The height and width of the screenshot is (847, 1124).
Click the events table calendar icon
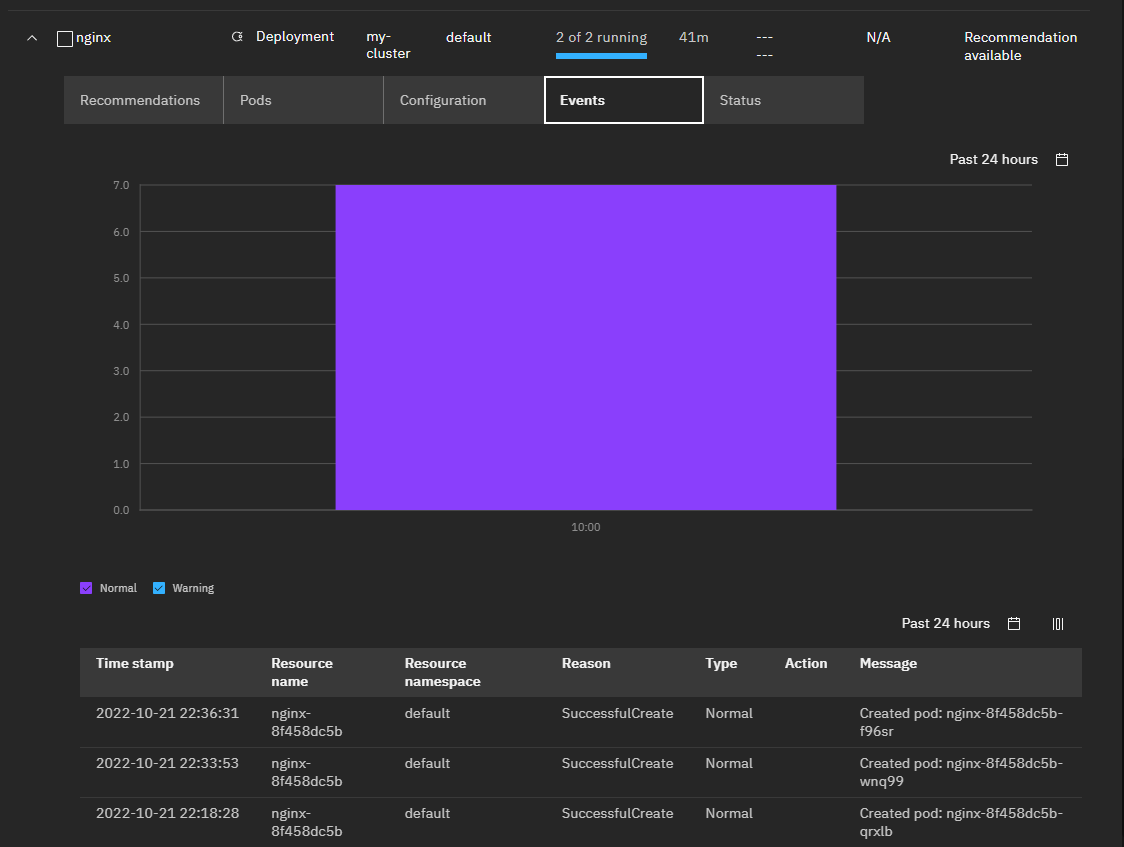1014,624
